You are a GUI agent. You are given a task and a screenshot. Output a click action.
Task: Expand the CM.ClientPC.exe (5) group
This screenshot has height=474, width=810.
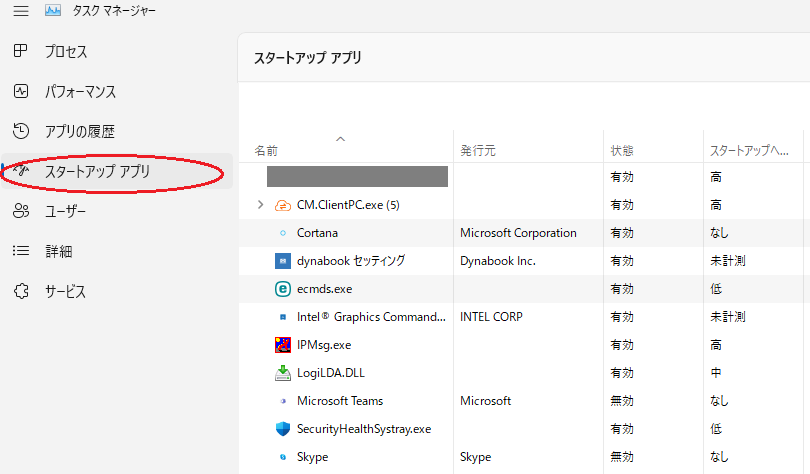pyautogui.click(x=260, y=205)
